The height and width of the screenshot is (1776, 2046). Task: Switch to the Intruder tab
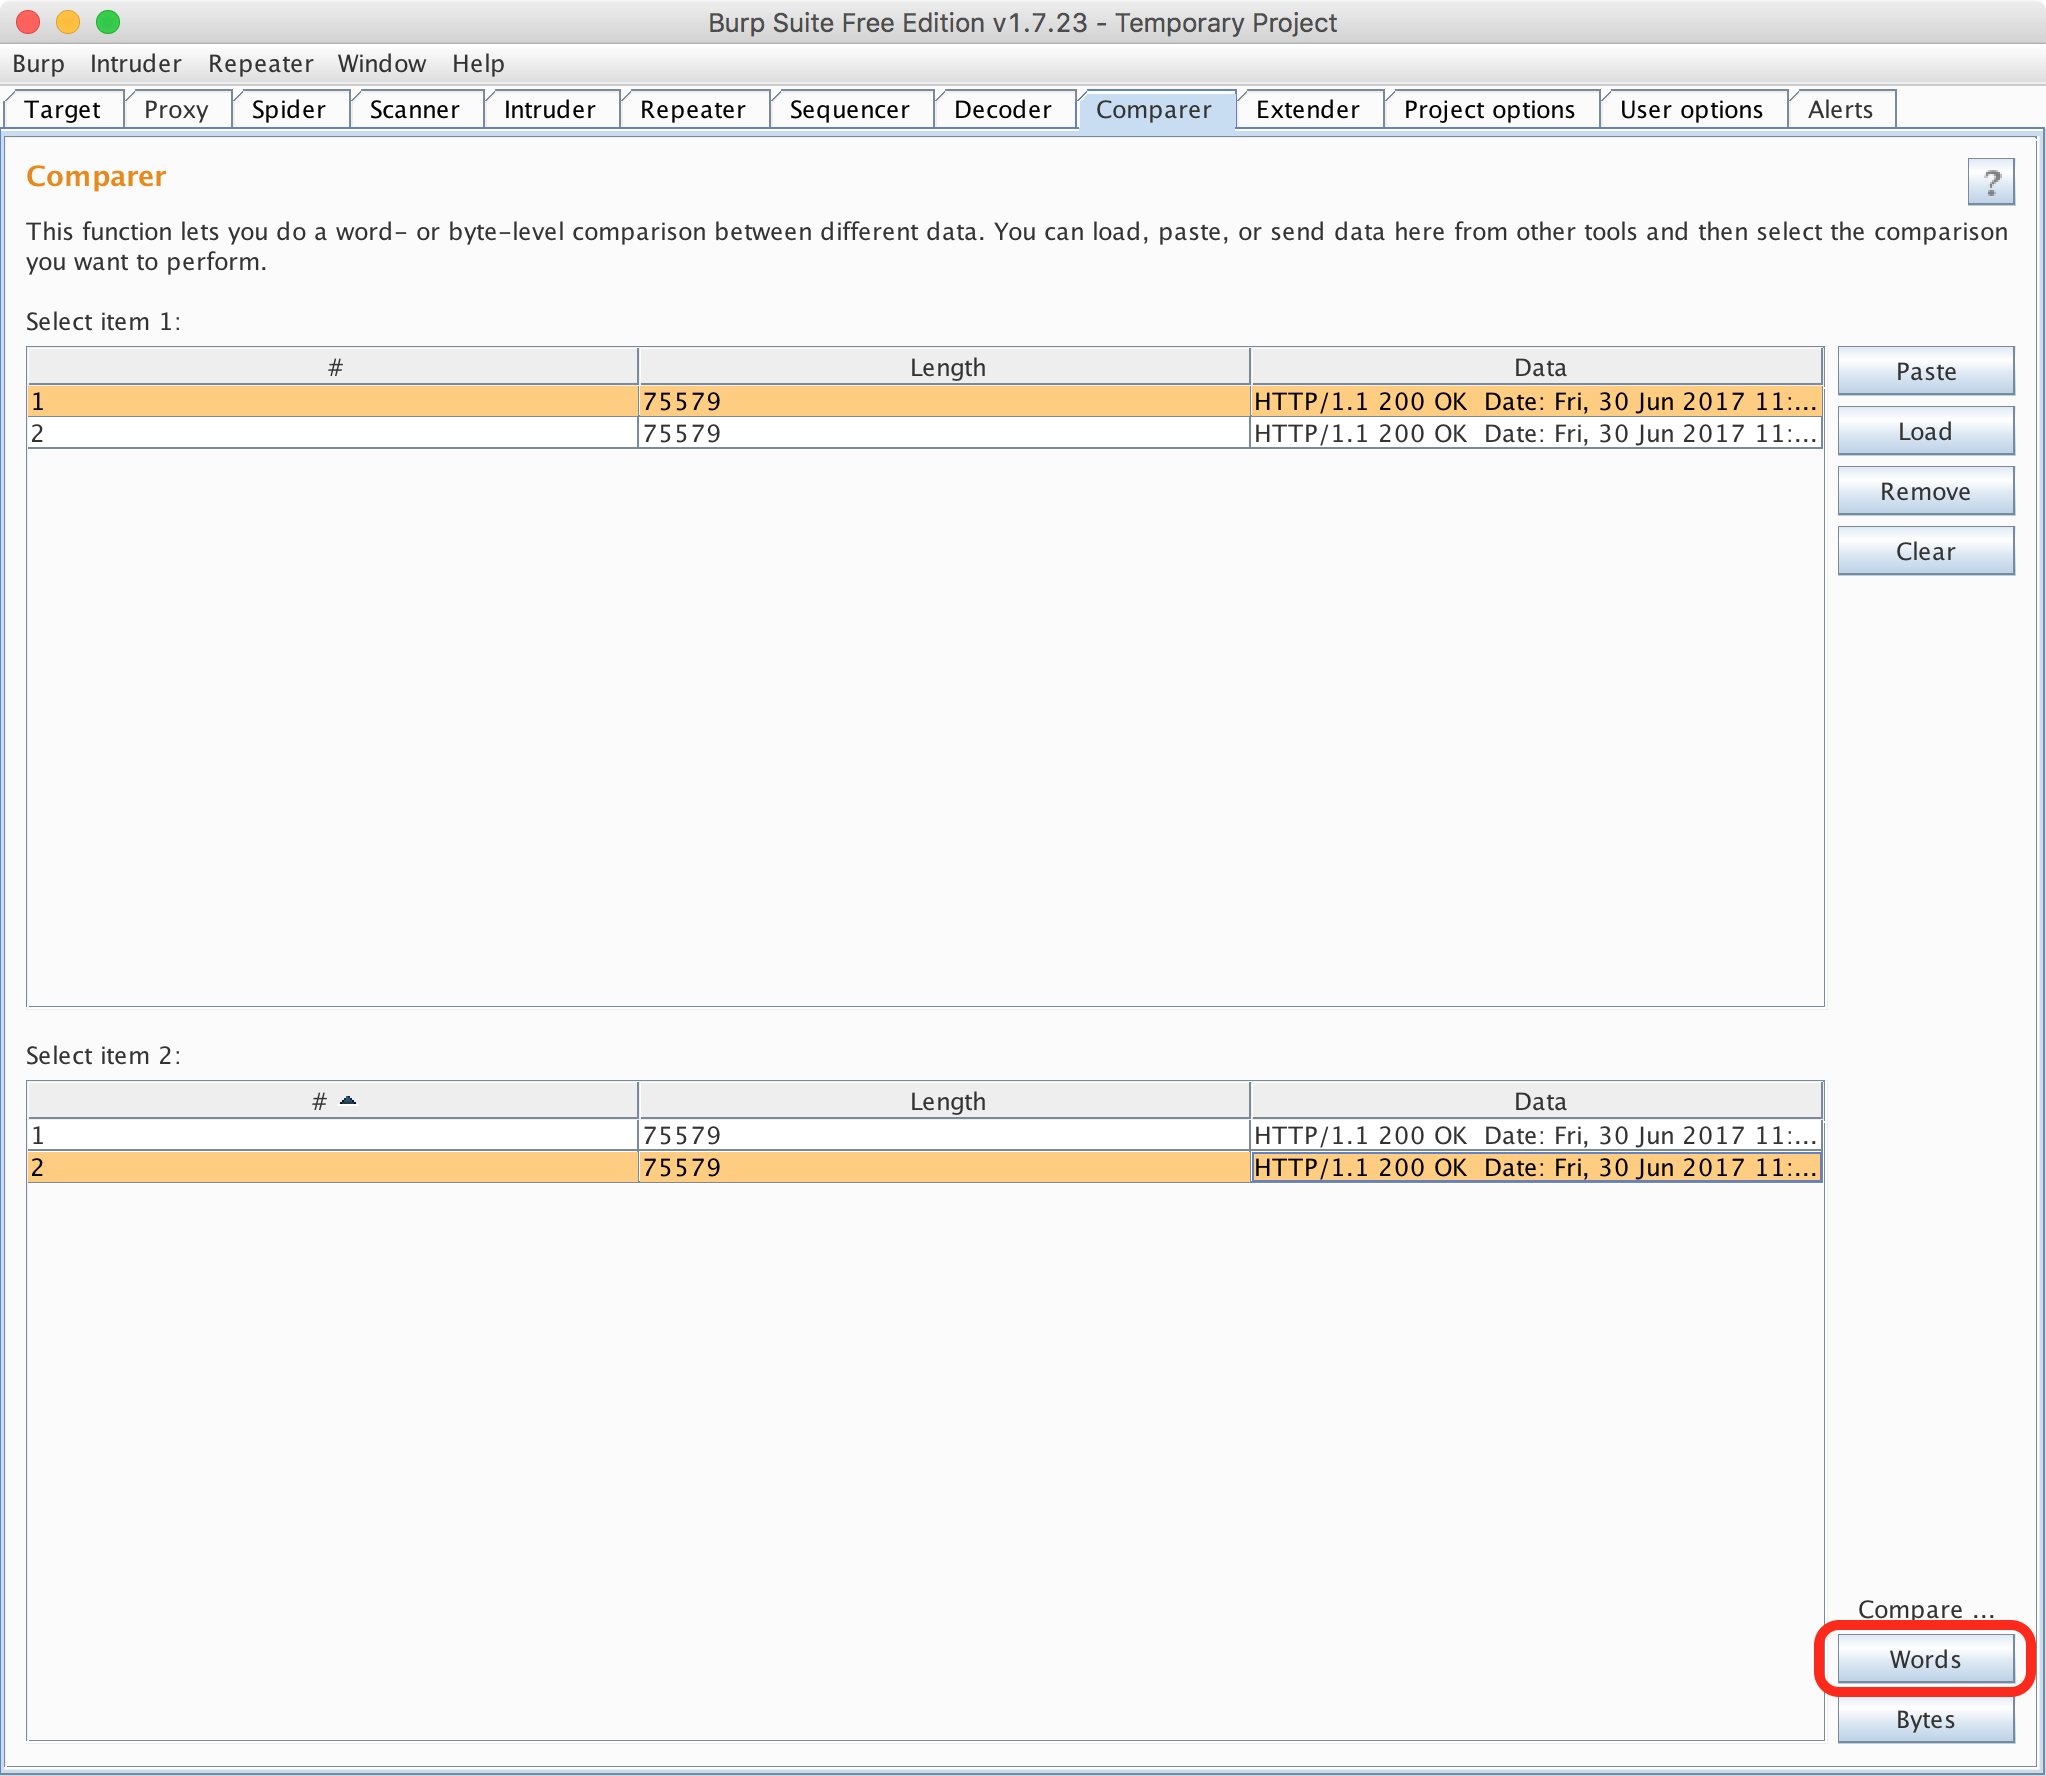[x=549, y=109]
